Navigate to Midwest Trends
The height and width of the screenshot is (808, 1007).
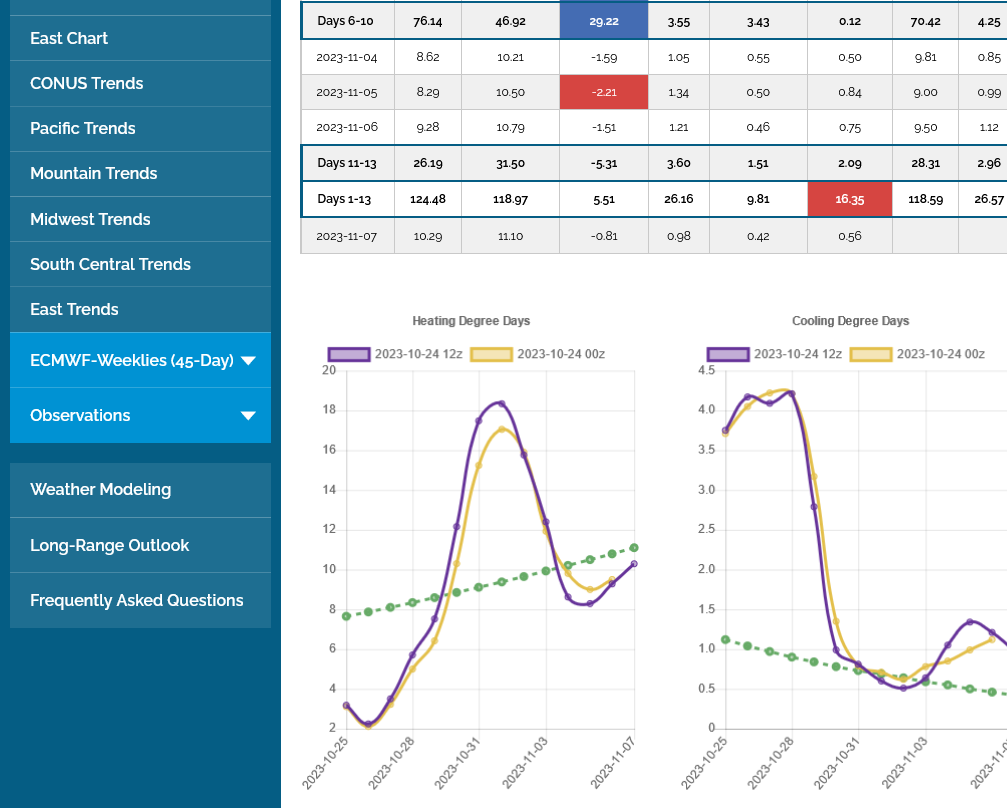(90, 219)
